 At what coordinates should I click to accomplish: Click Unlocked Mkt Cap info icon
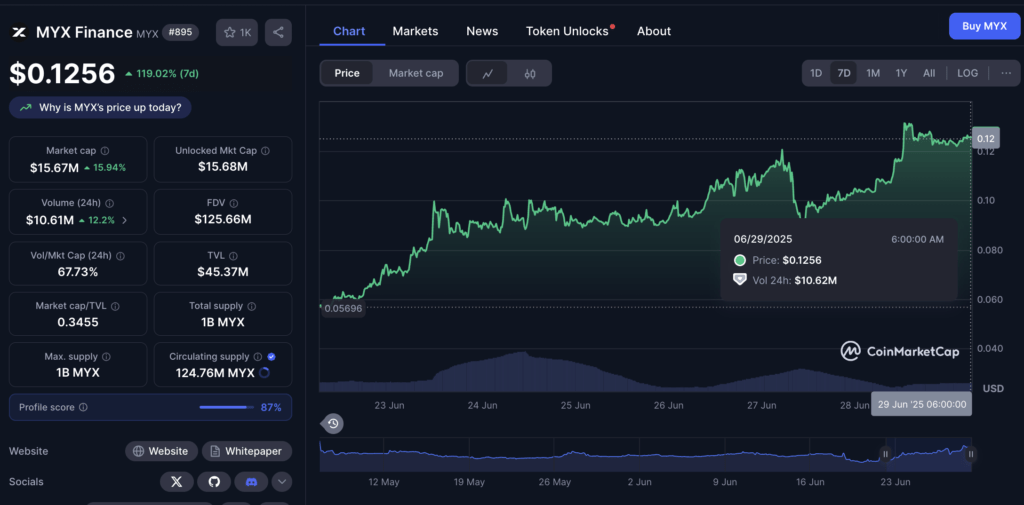tap(265, 151)
